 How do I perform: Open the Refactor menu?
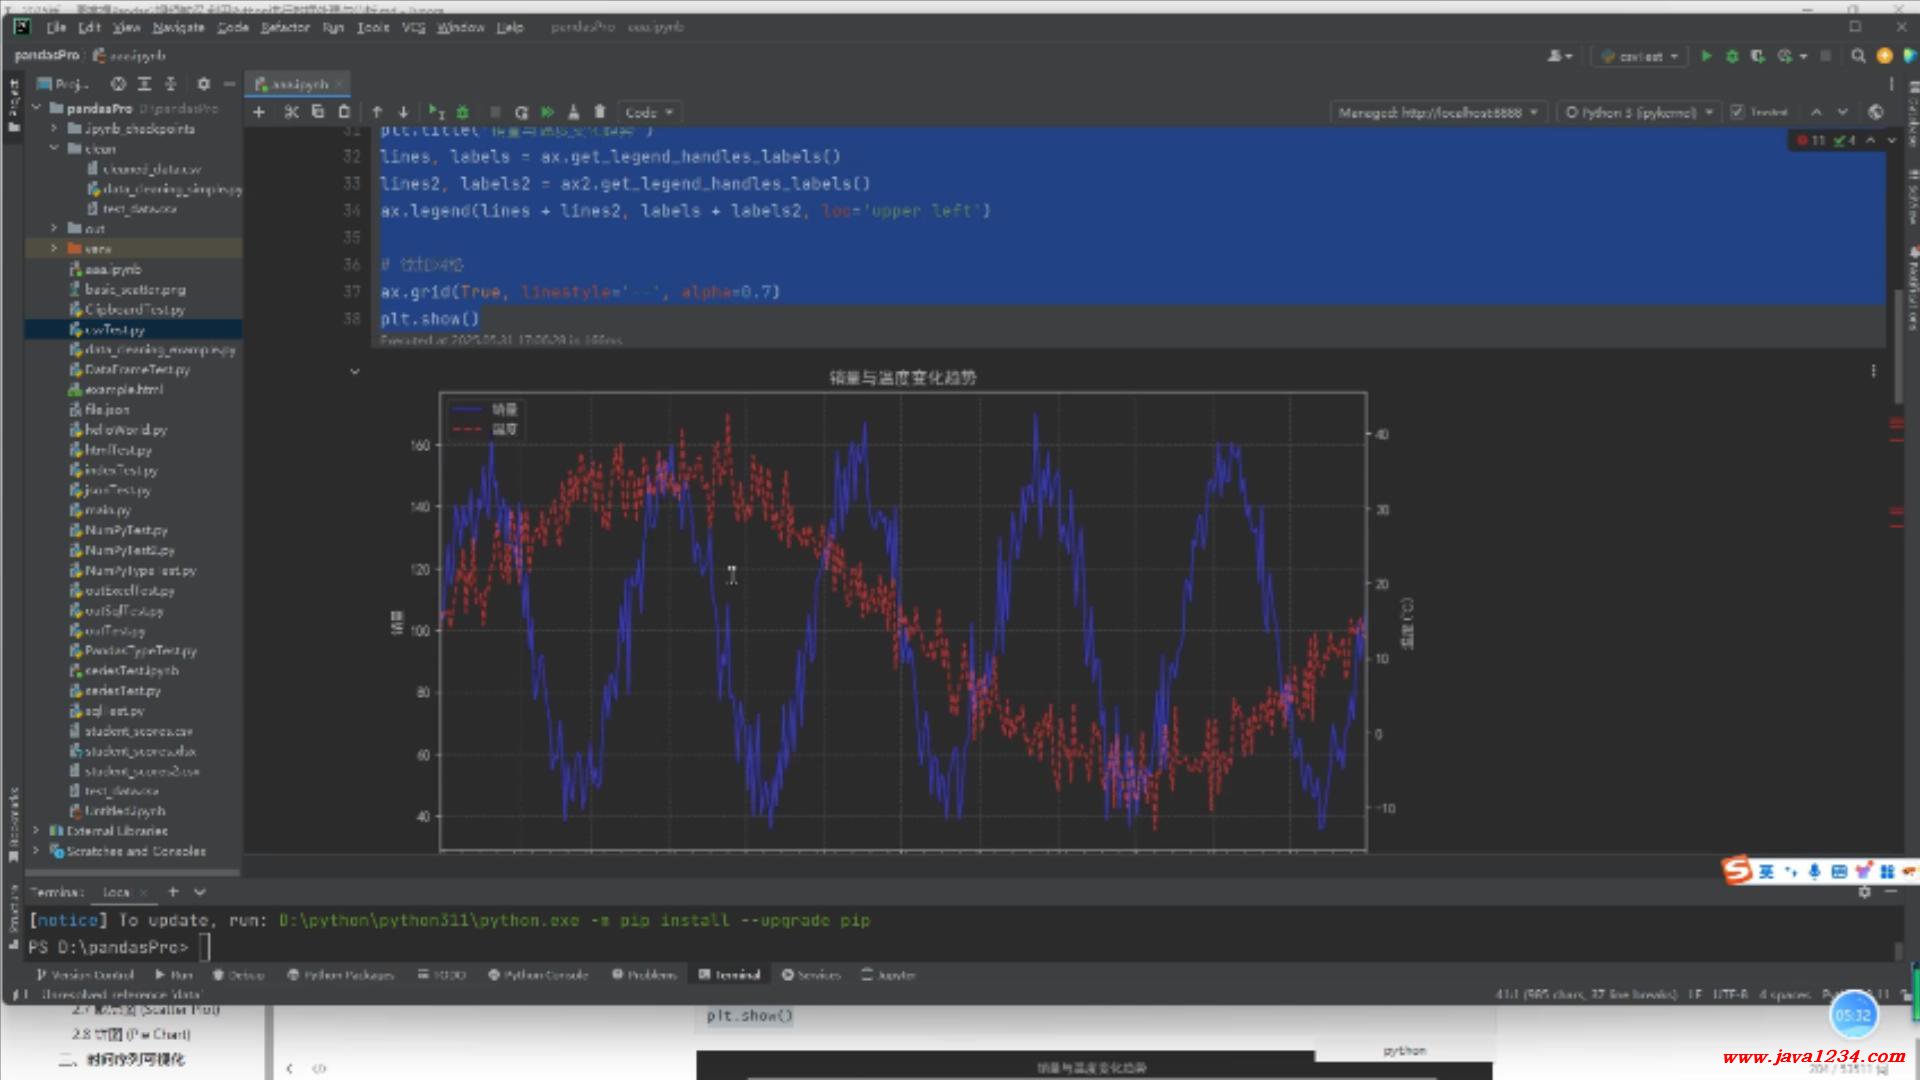(285, 27)
